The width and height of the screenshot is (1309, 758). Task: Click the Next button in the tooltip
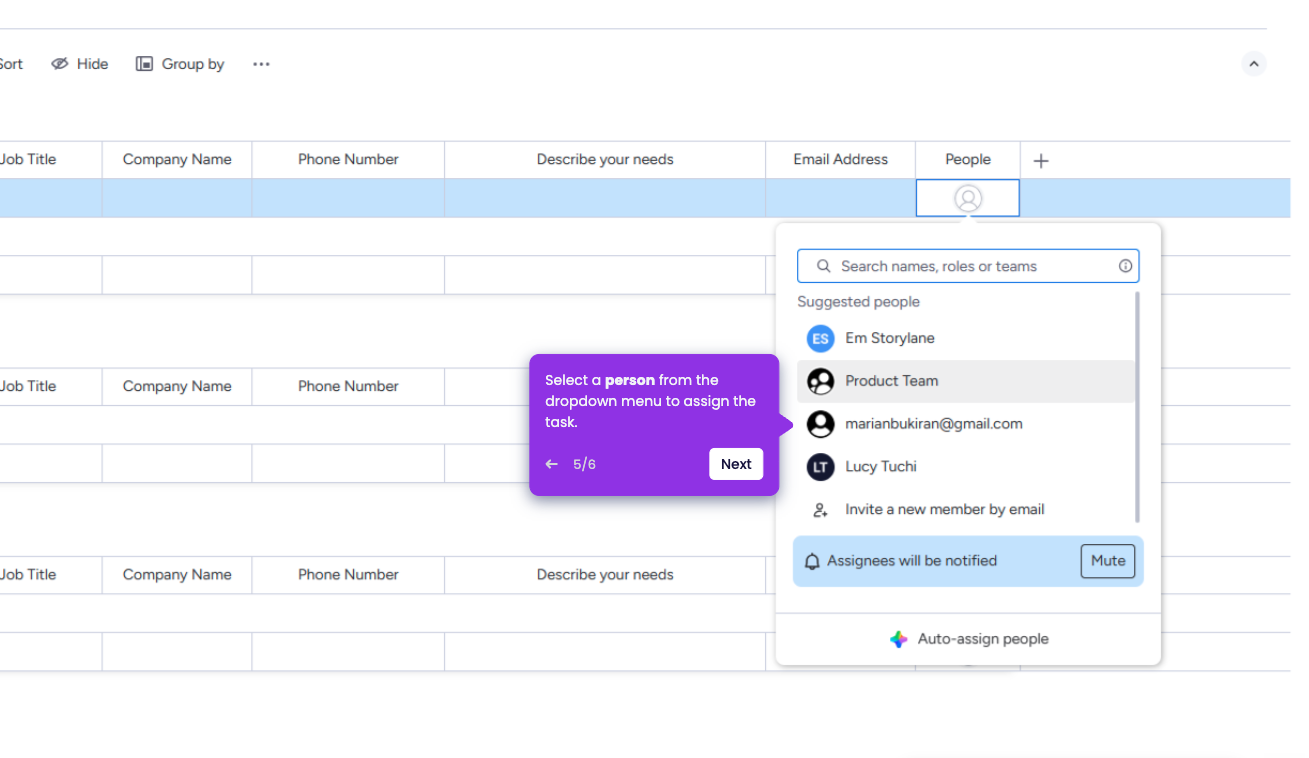pos(736,464)
